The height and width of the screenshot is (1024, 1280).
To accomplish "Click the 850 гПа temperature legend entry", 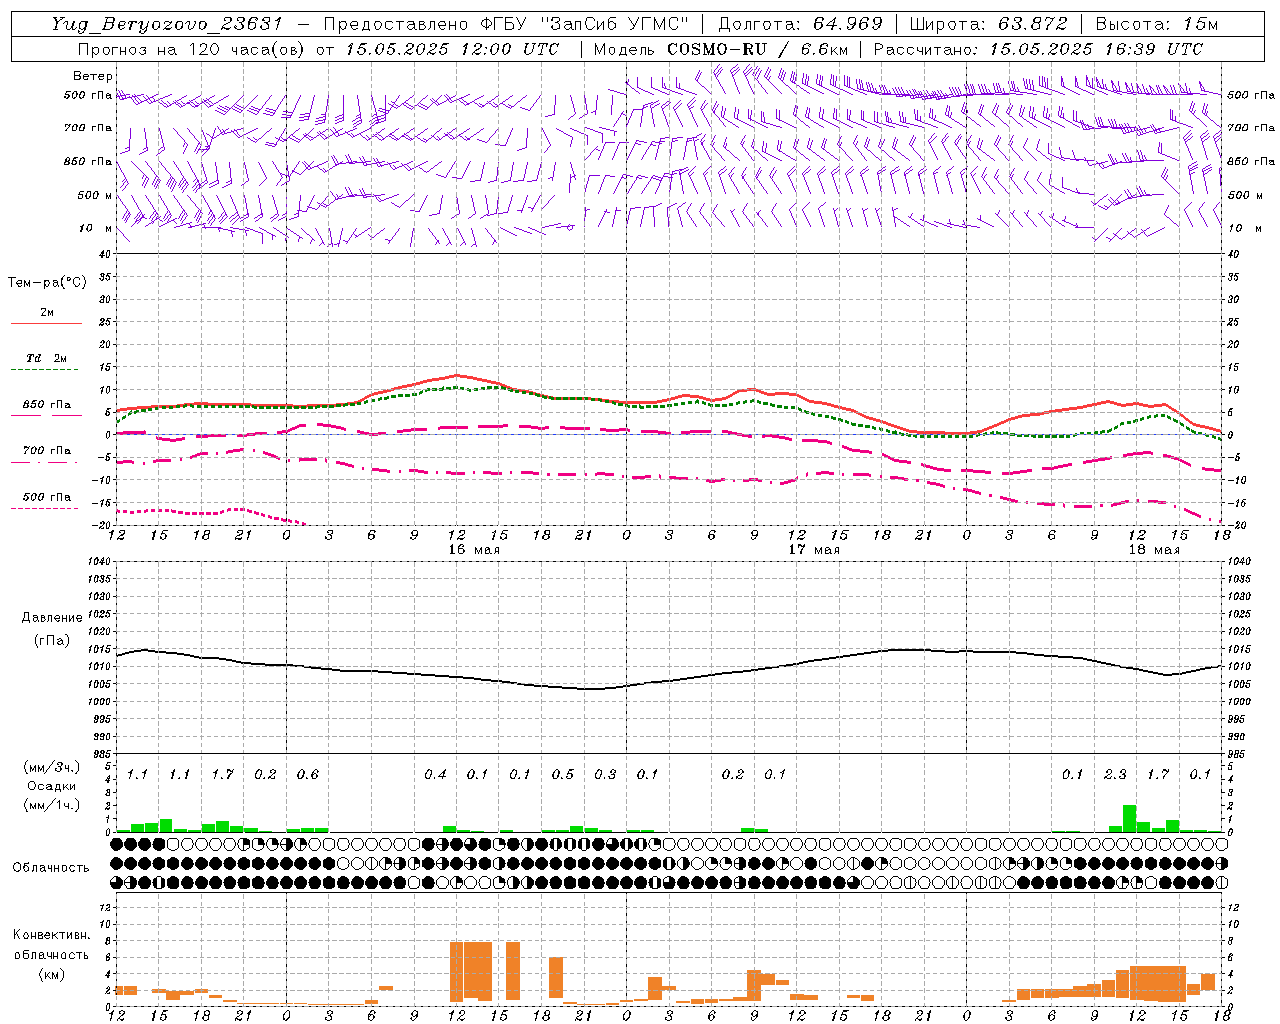I will (x=47, y=405).
